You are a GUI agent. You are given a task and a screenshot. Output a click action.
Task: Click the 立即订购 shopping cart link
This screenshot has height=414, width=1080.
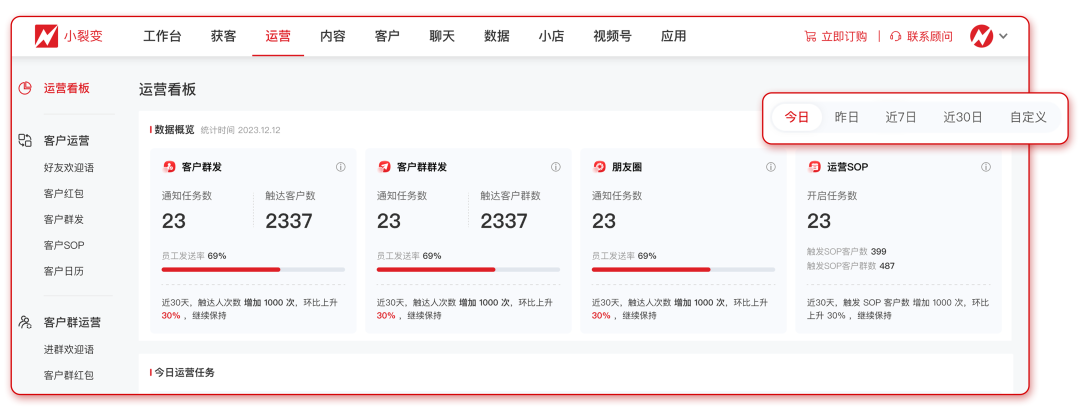click(x=835, y=37)
